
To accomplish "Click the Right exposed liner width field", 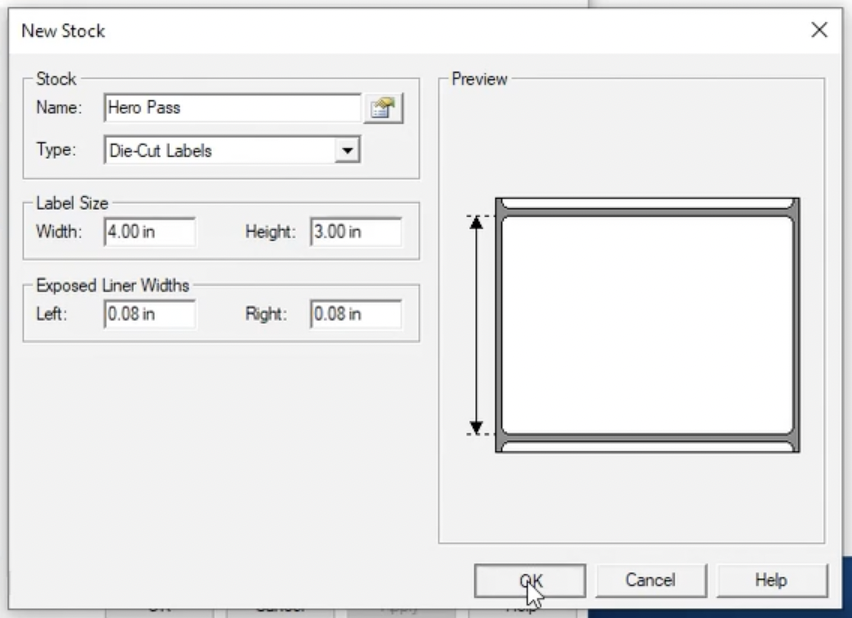I will click(355, 314).
